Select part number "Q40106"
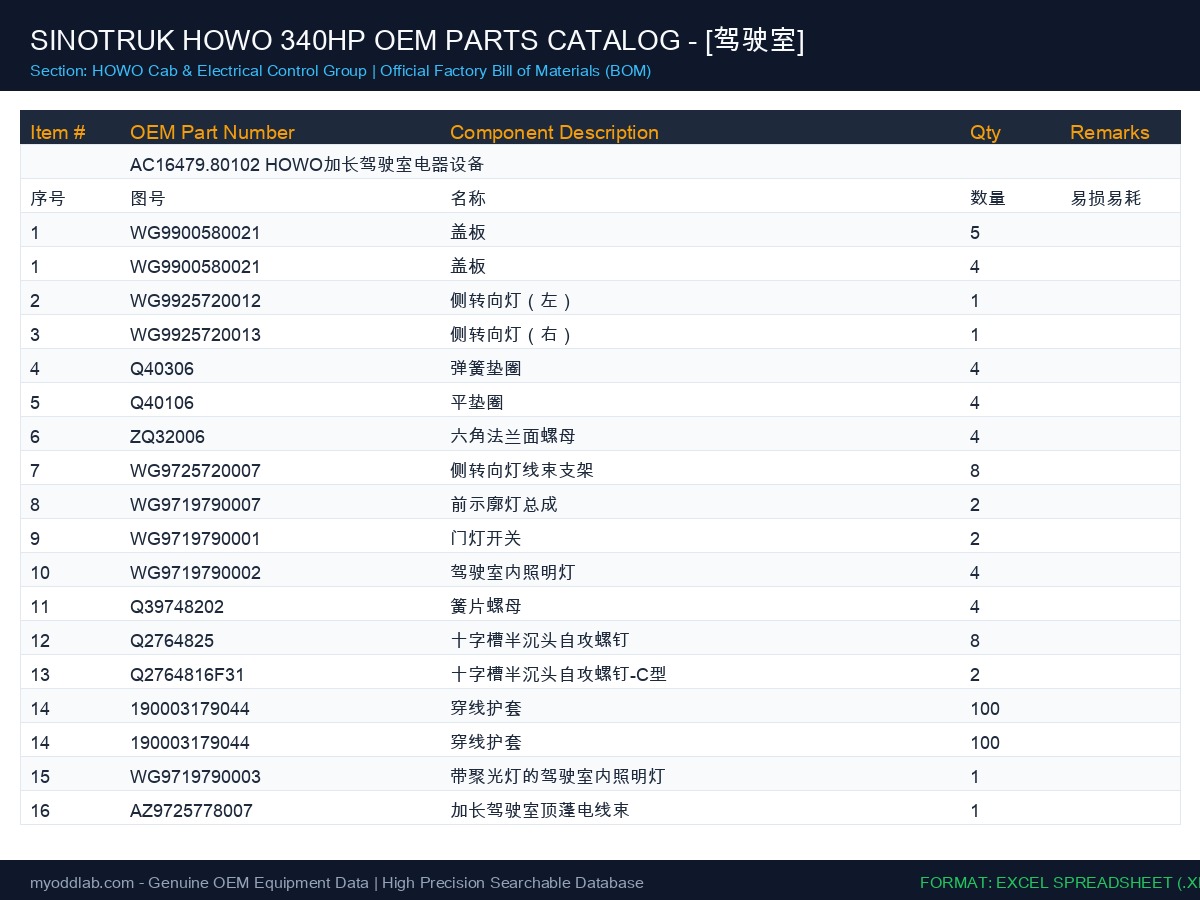This screenshot has width=1200, height=900. (x=162, y=402)
